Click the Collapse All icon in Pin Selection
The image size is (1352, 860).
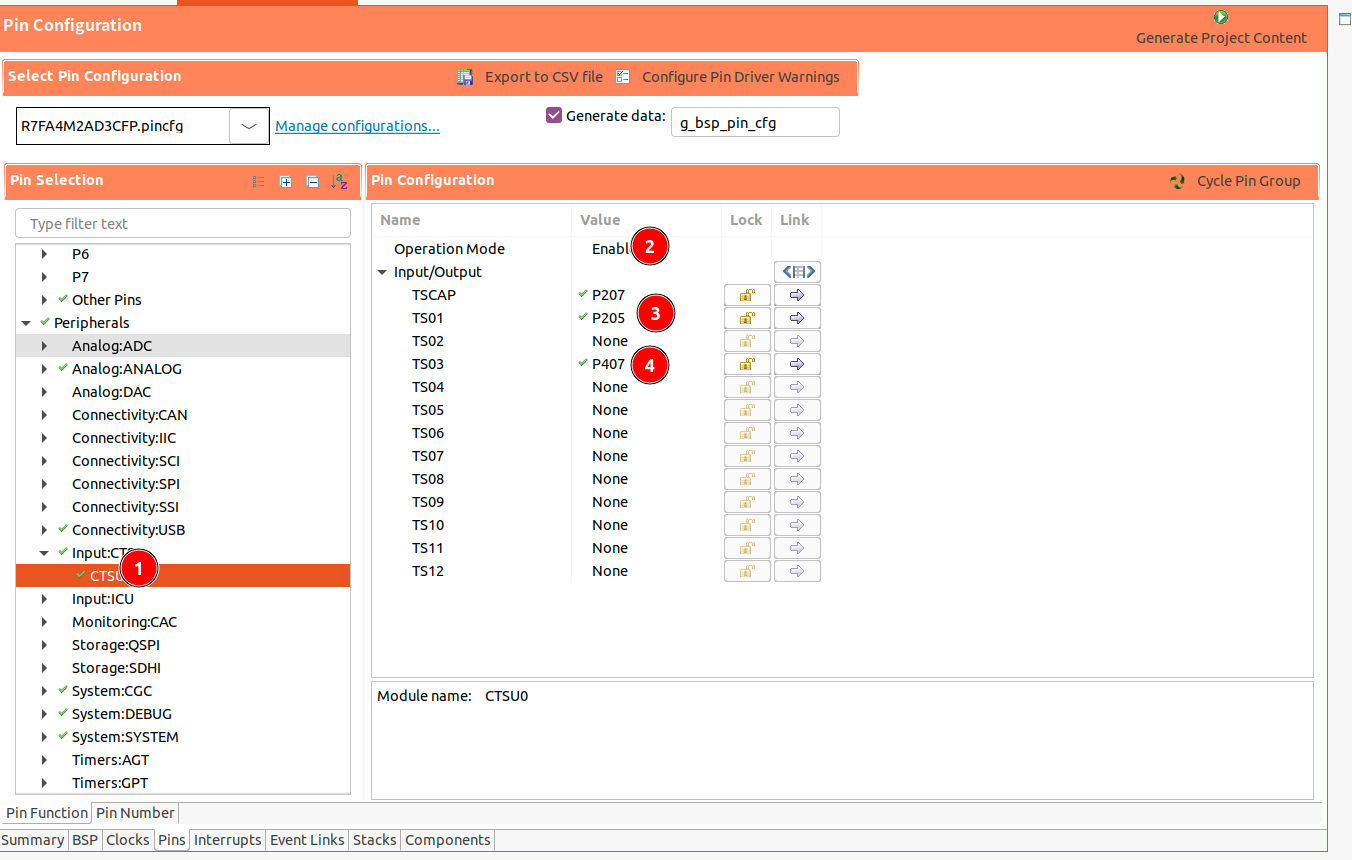click(x=312, y=182)
